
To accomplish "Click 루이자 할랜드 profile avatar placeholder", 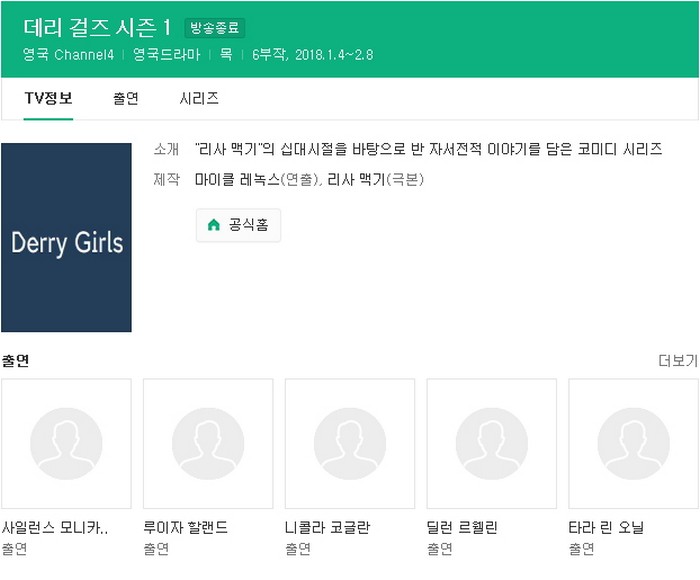I will [x=208, y=444].
